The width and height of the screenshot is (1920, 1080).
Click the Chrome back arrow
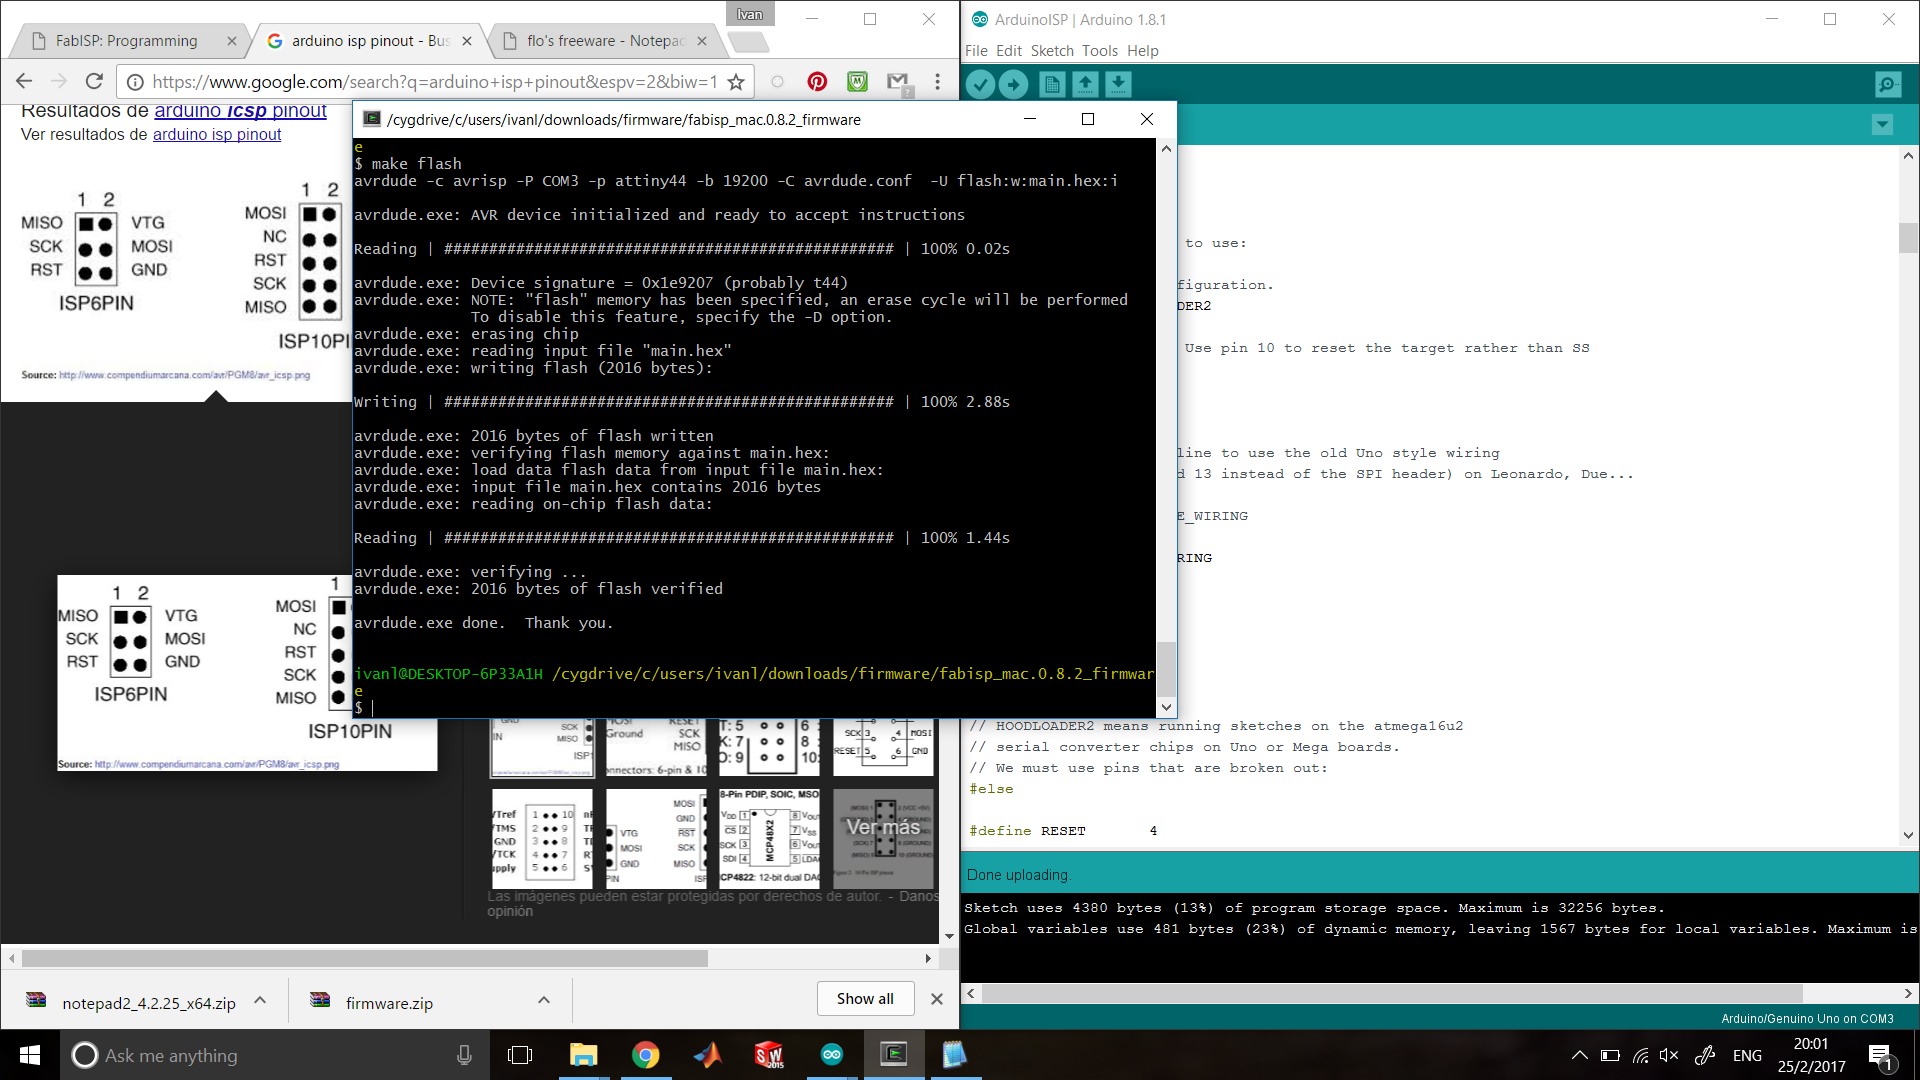pos(25,82)
